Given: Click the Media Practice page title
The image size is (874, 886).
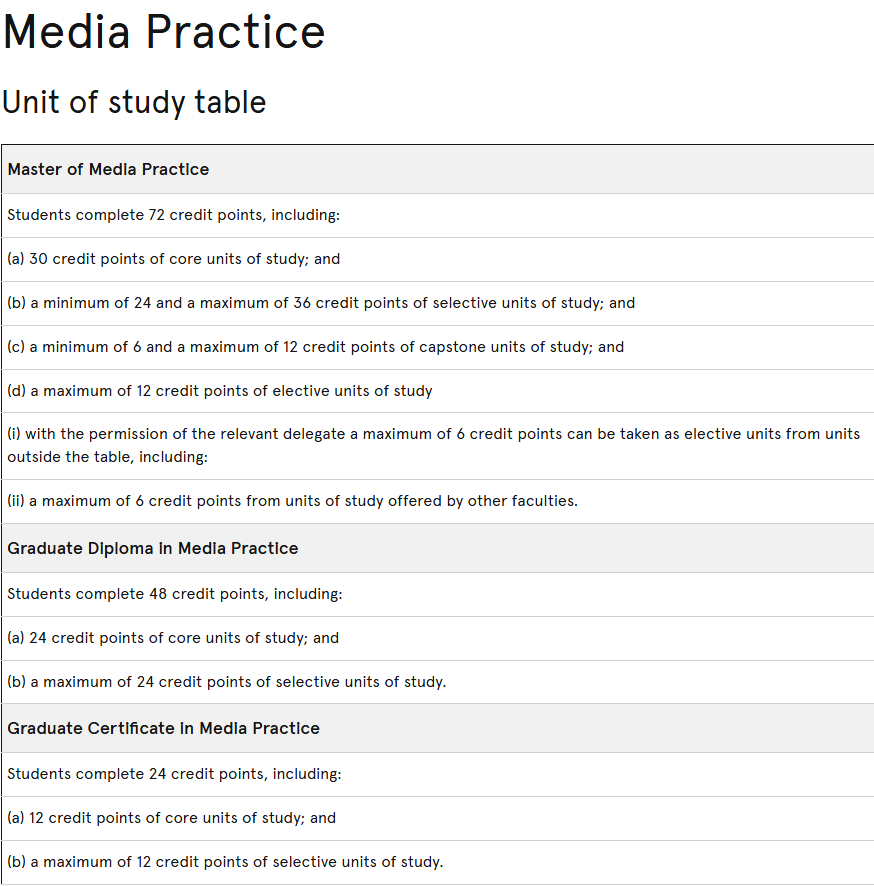Looking at the screenshot, I should (x=164, y=32).
